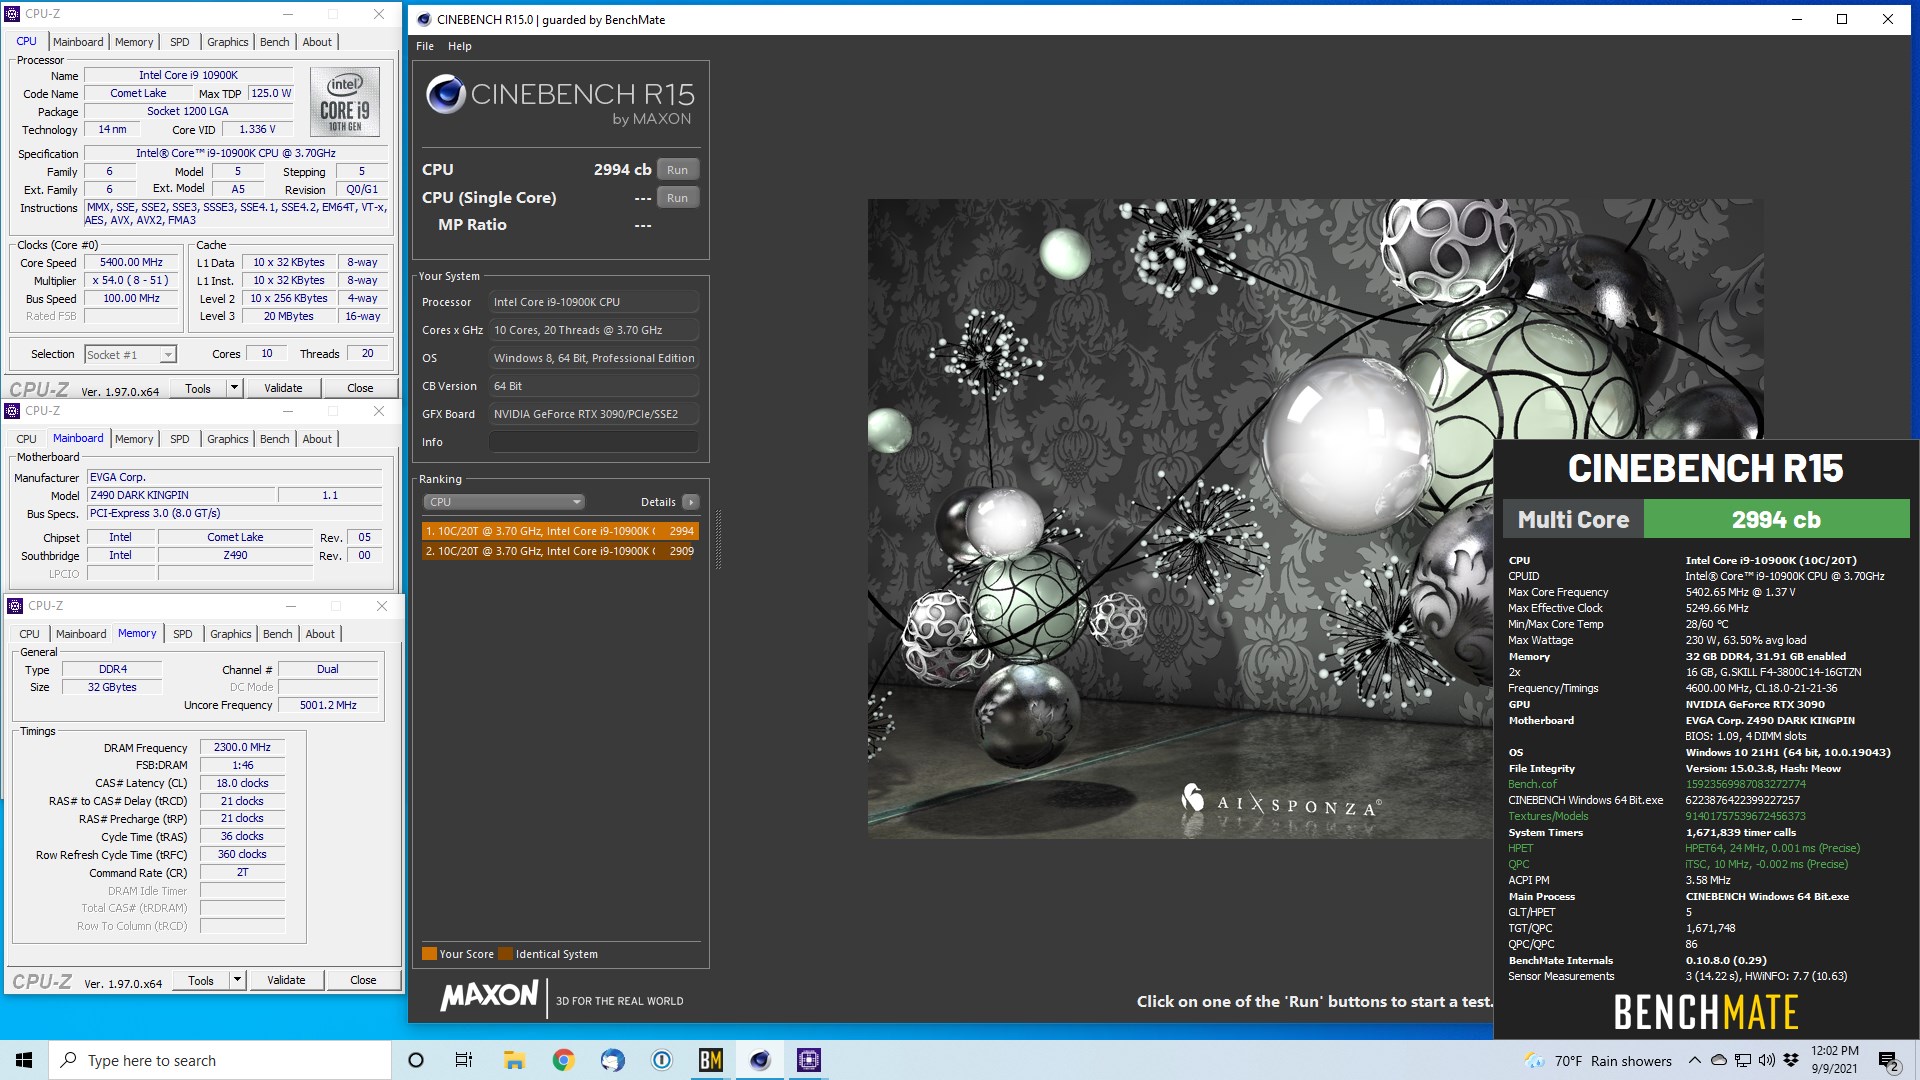Click the orange Your Score legend swatch

[x=429, y=954]
